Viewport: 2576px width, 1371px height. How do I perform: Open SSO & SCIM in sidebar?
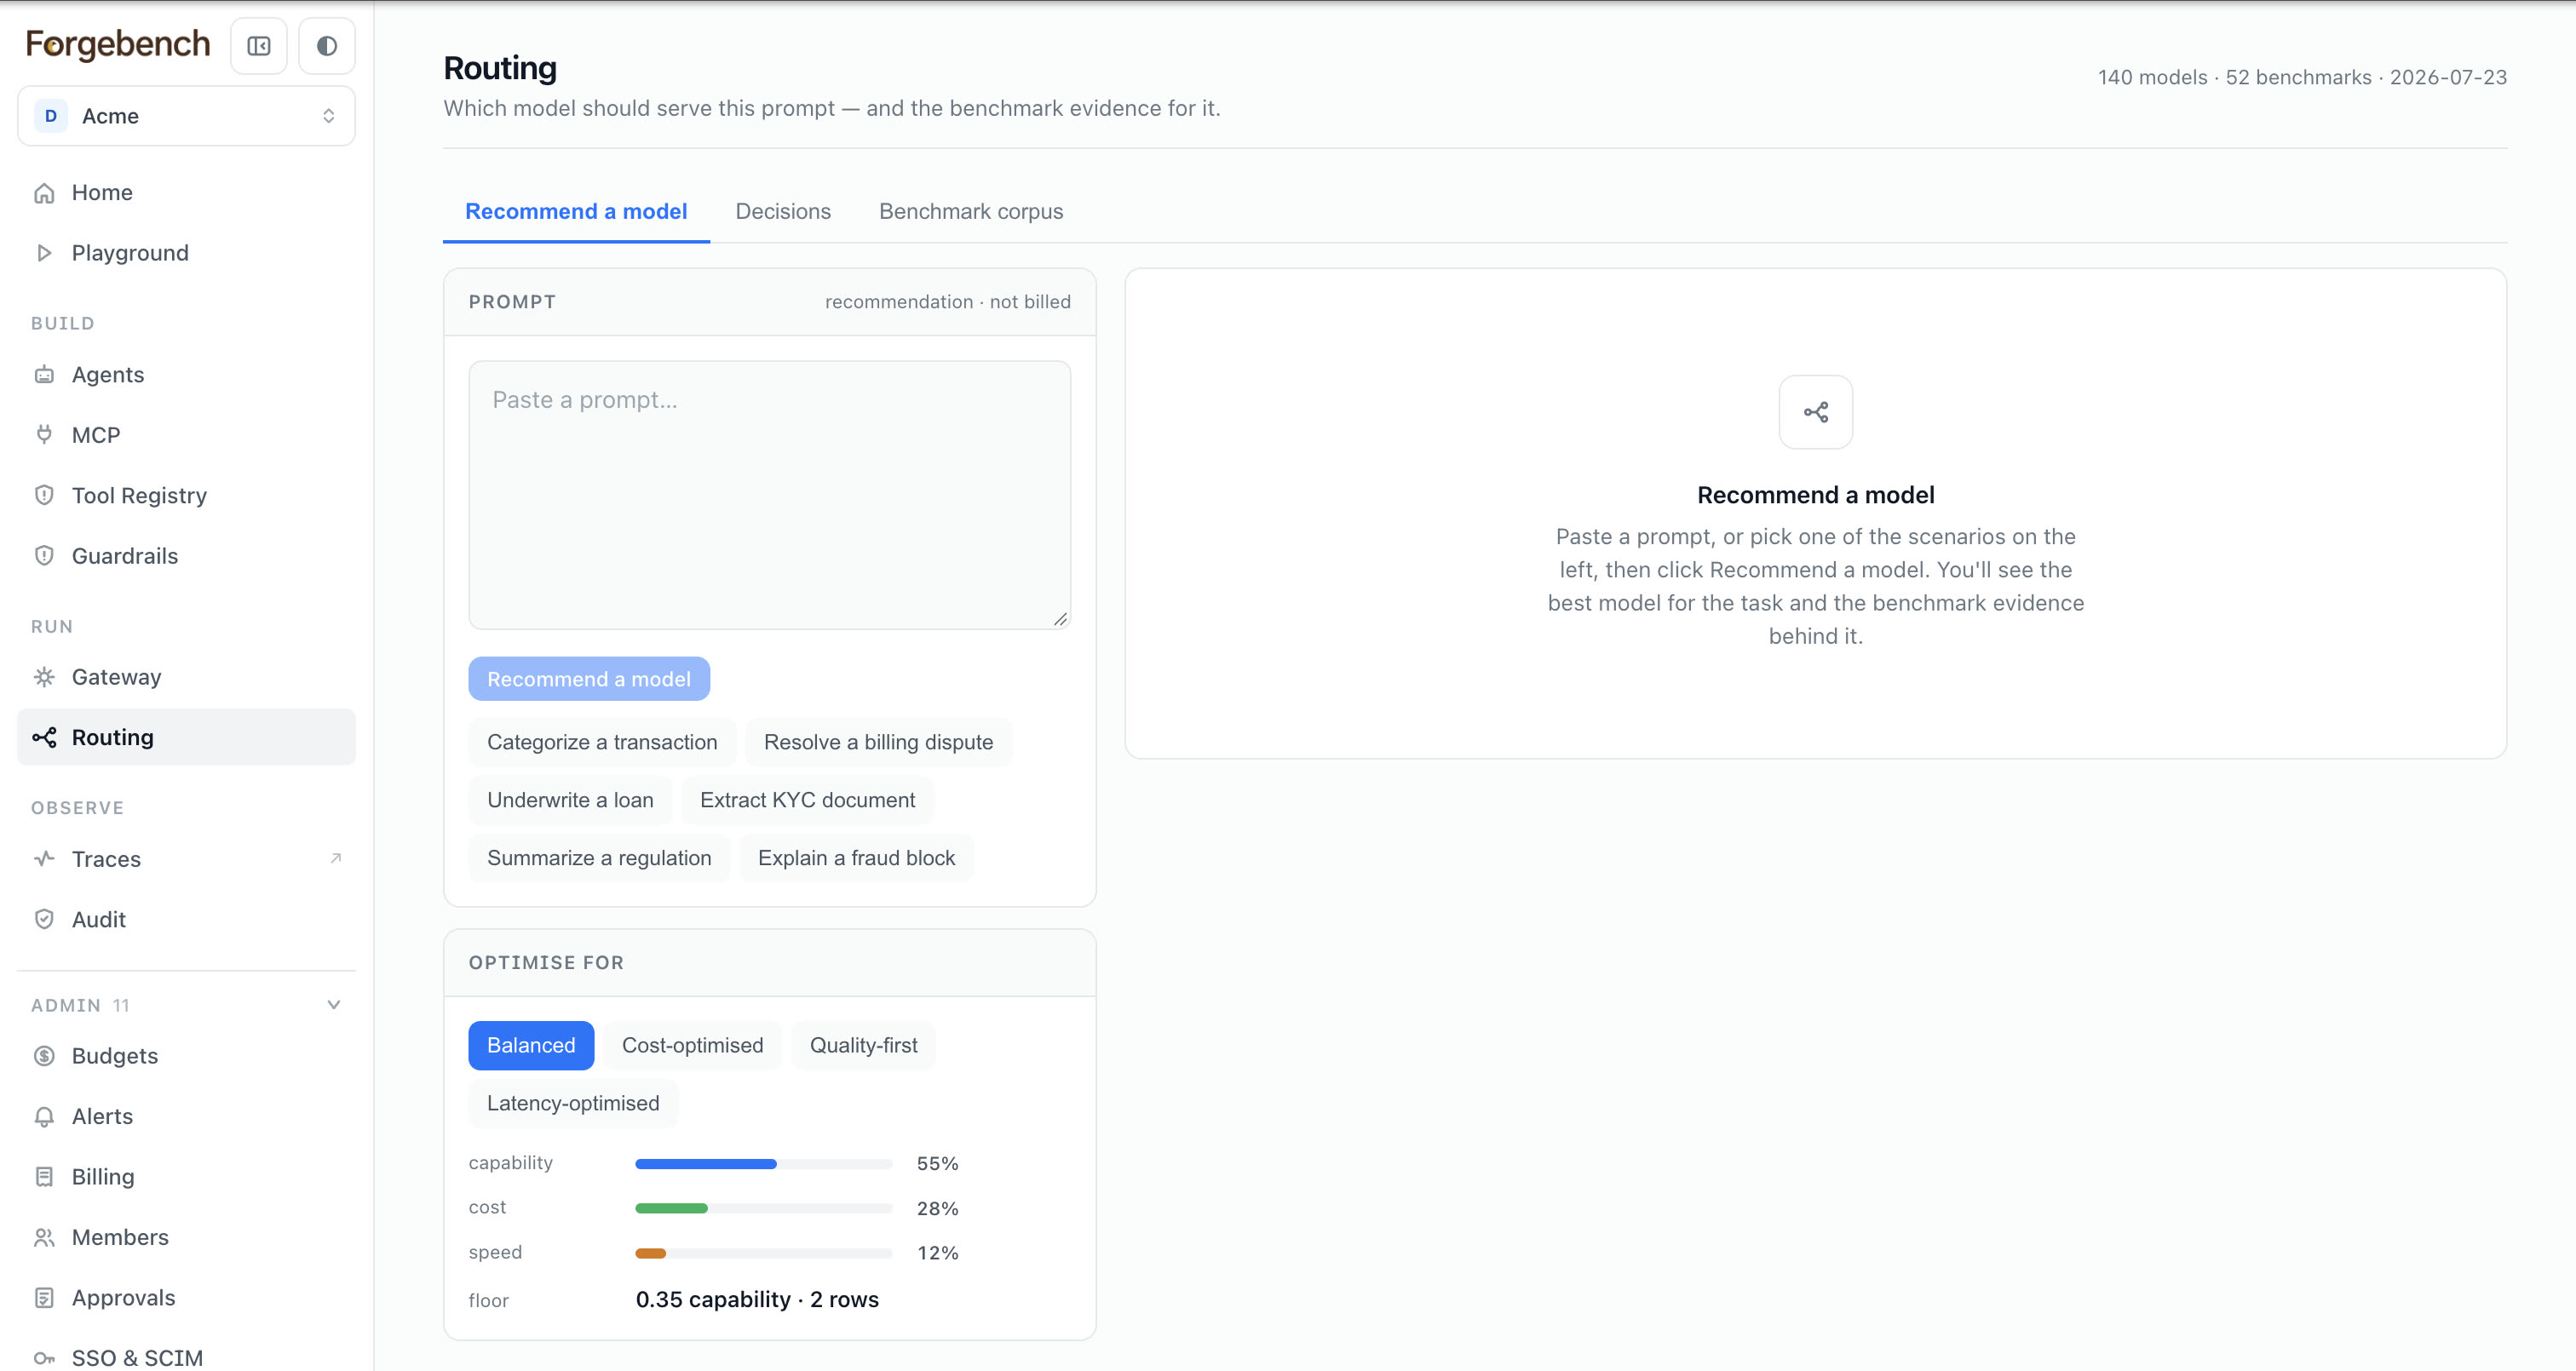[x=187, y=1357]
